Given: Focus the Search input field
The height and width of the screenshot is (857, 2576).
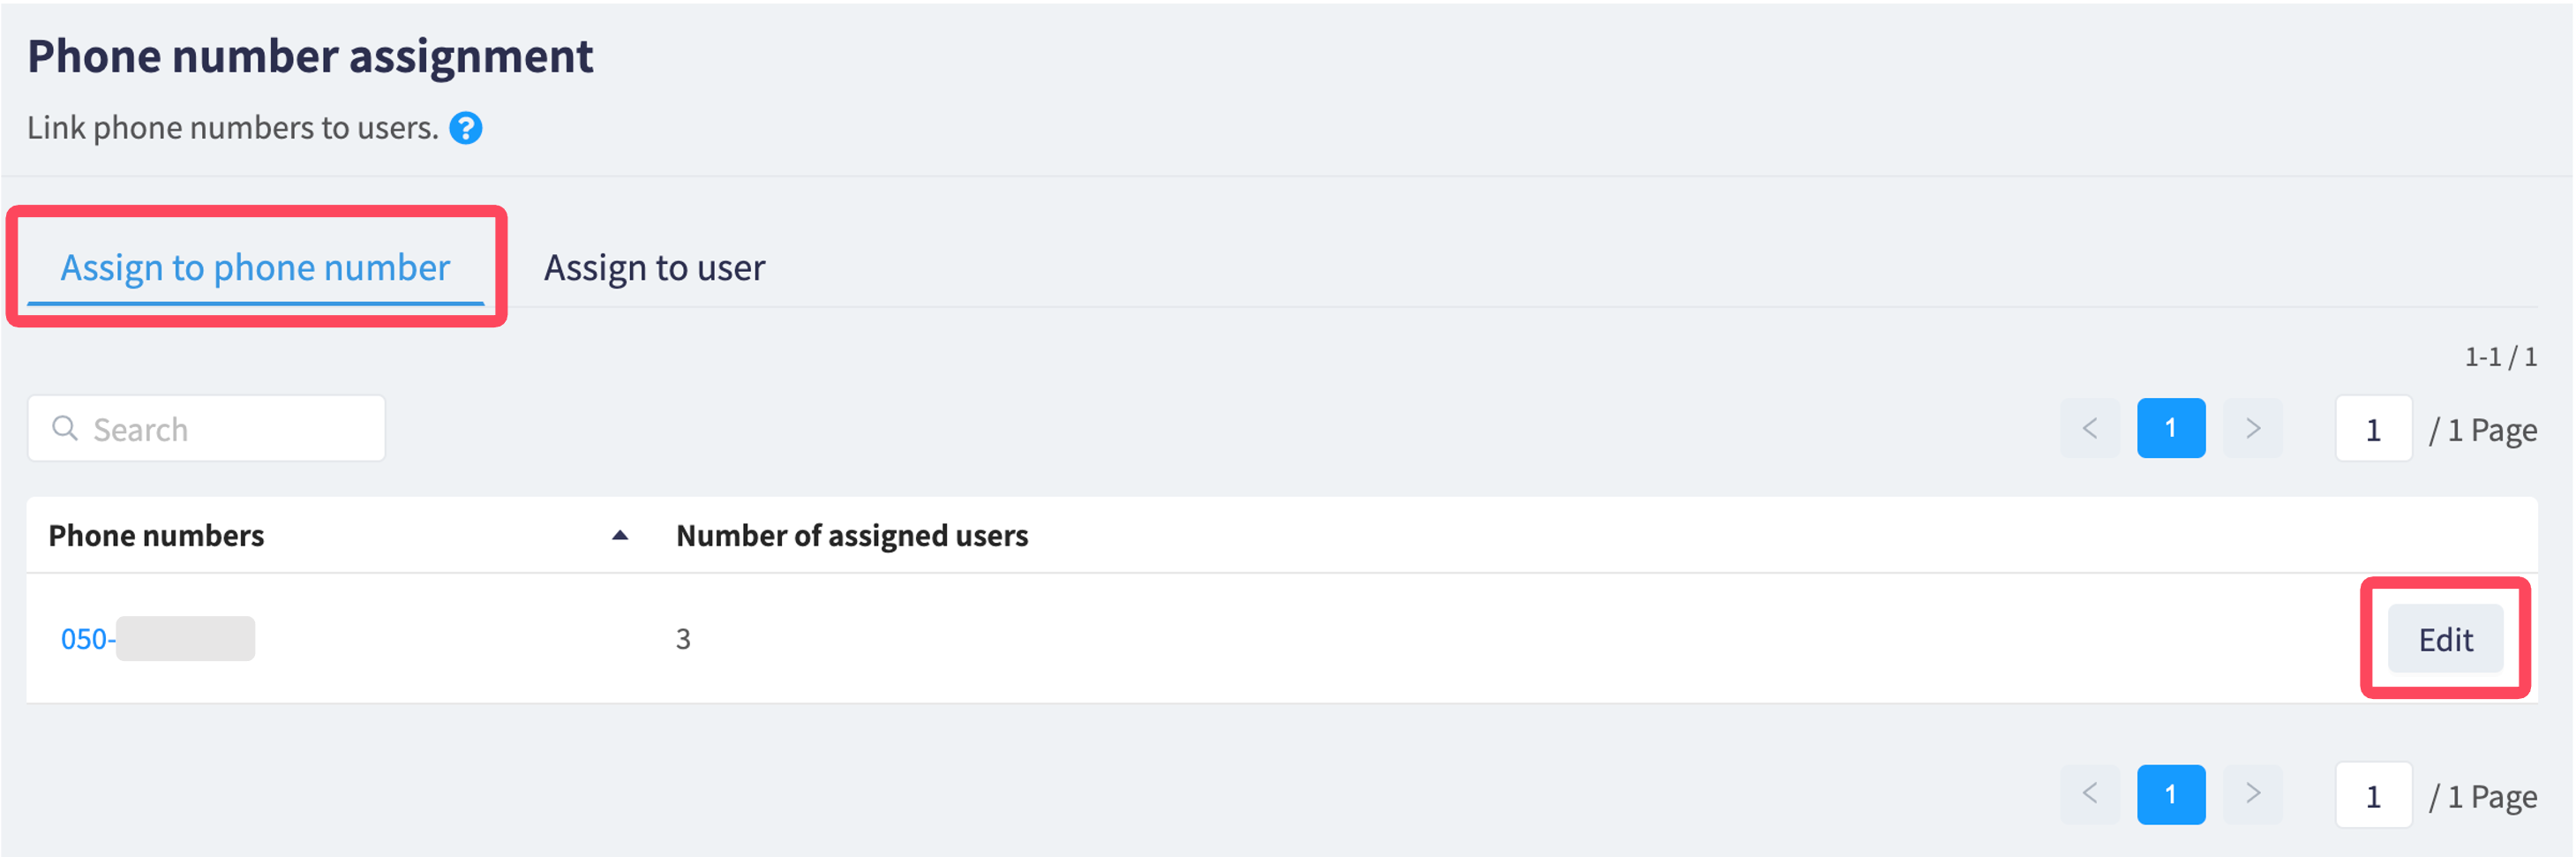Looking at the screenshot, I should pos(206,428).
